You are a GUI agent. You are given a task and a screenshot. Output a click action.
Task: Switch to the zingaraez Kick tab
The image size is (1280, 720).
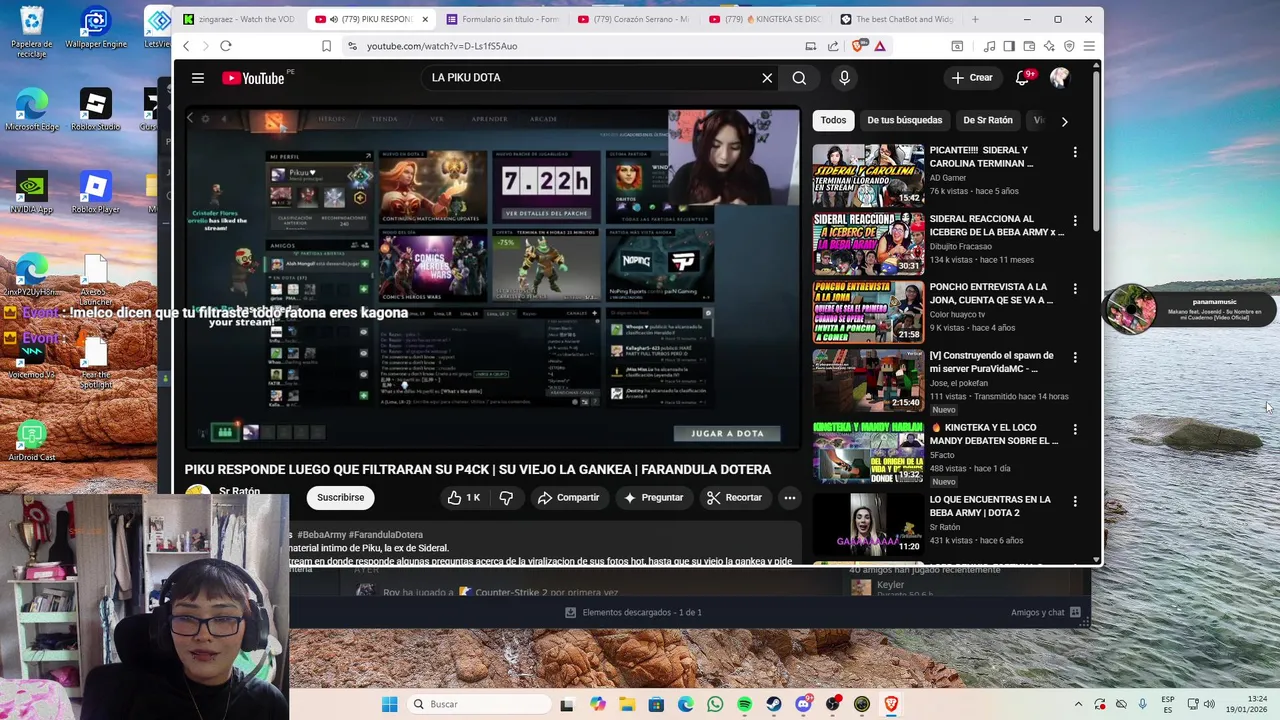238,19
